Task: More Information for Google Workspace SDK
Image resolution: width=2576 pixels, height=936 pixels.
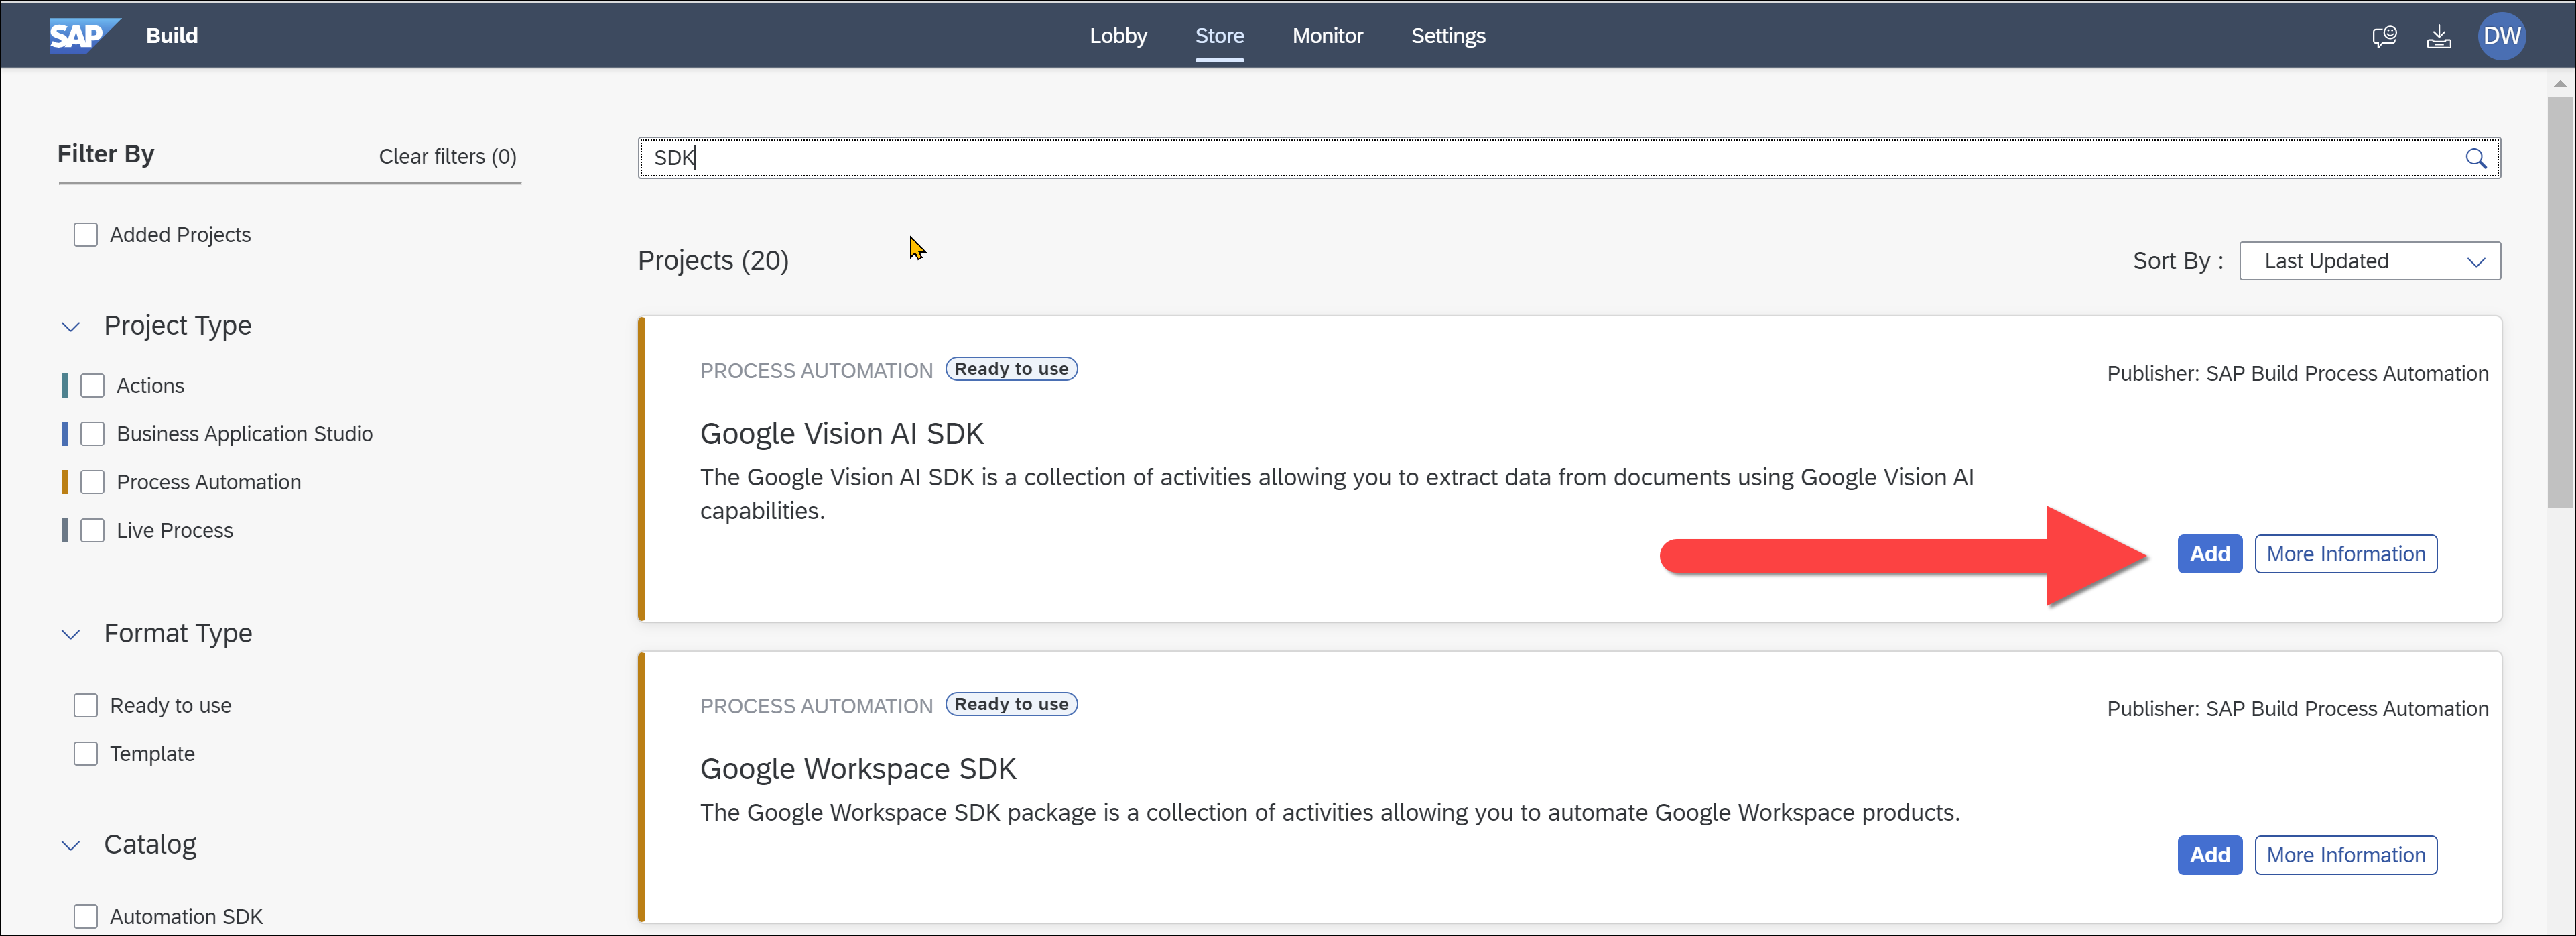Action: 2345,855
